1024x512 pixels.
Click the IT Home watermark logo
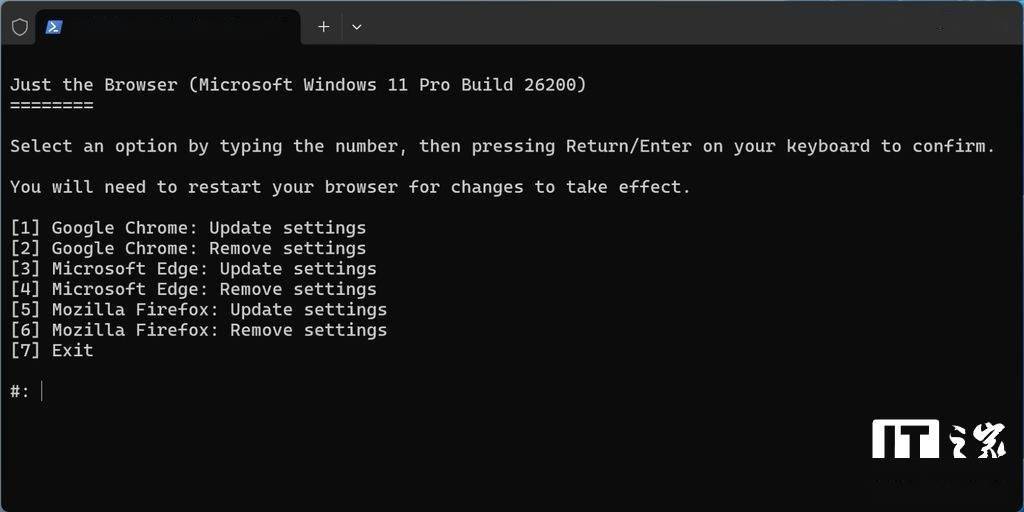pos(937,439)
